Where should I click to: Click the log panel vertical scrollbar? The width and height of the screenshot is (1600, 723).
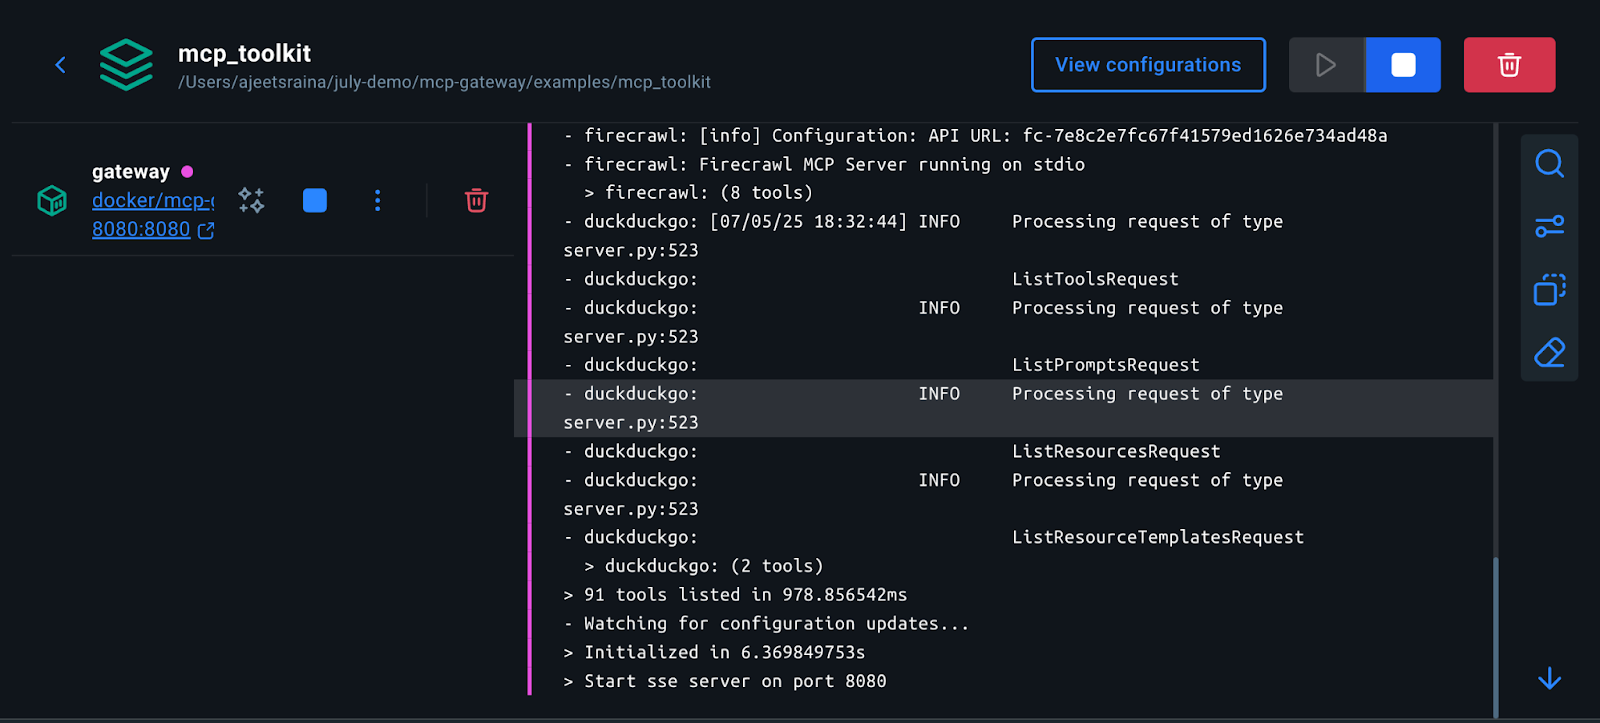point(1496,637)
